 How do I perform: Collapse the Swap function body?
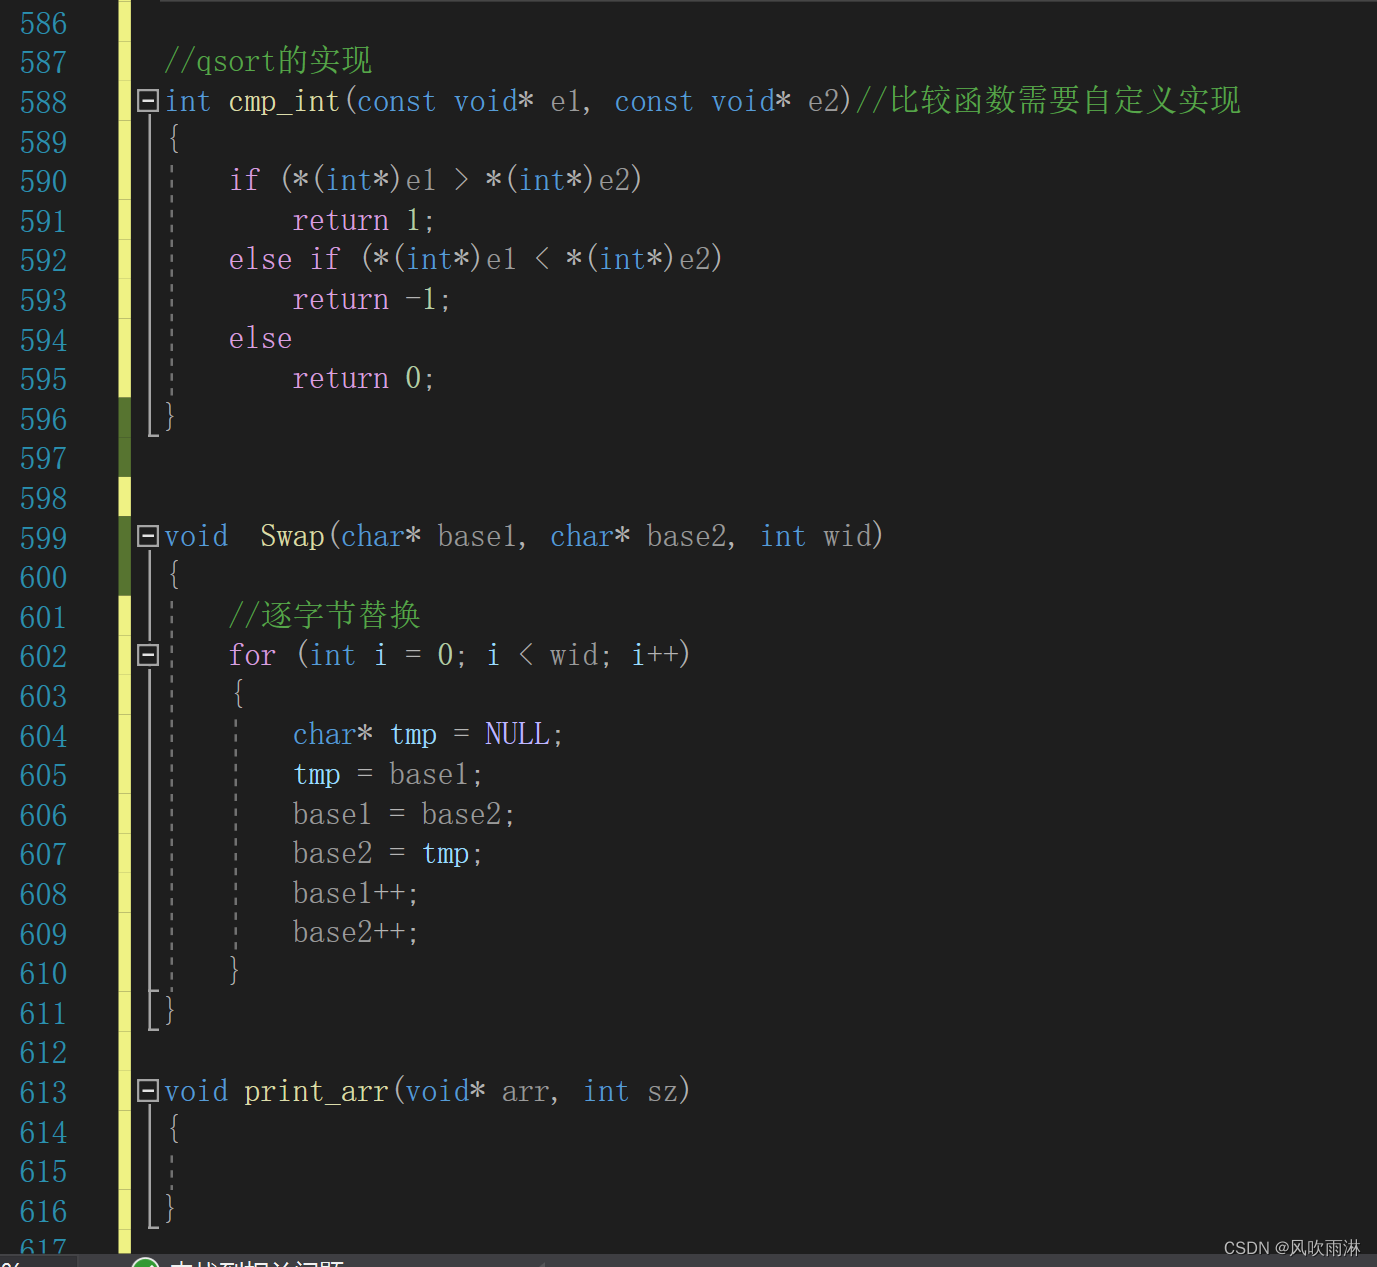click(x=147, y=537)
